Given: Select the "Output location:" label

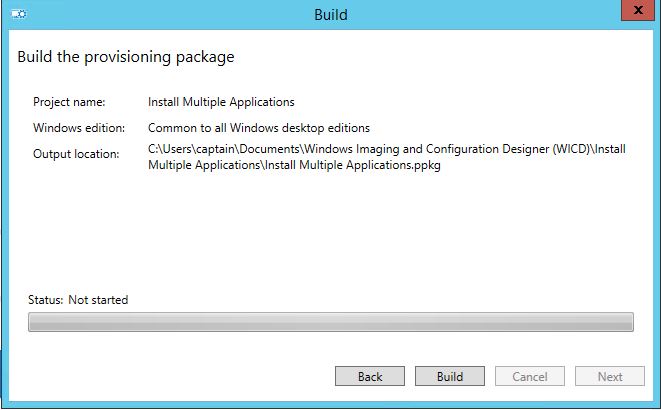Looking at the screenshot, I should (x=76, y=154).
